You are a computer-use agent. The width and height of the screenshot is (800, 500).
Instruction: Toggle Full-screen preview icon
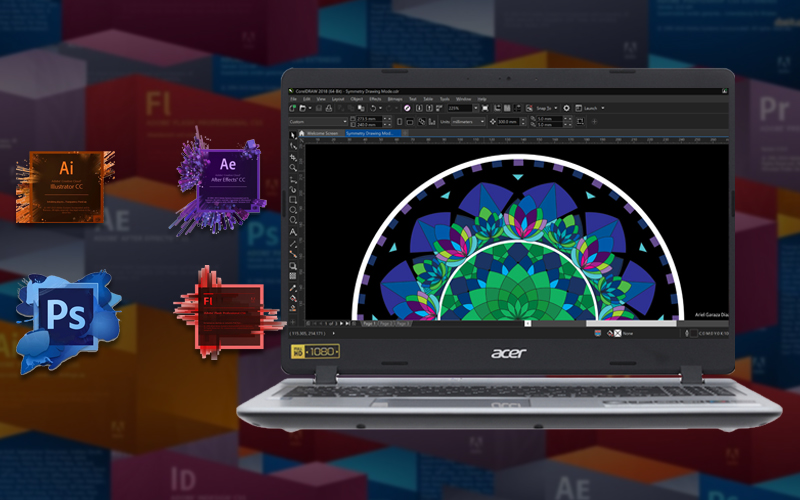(485, 108)
